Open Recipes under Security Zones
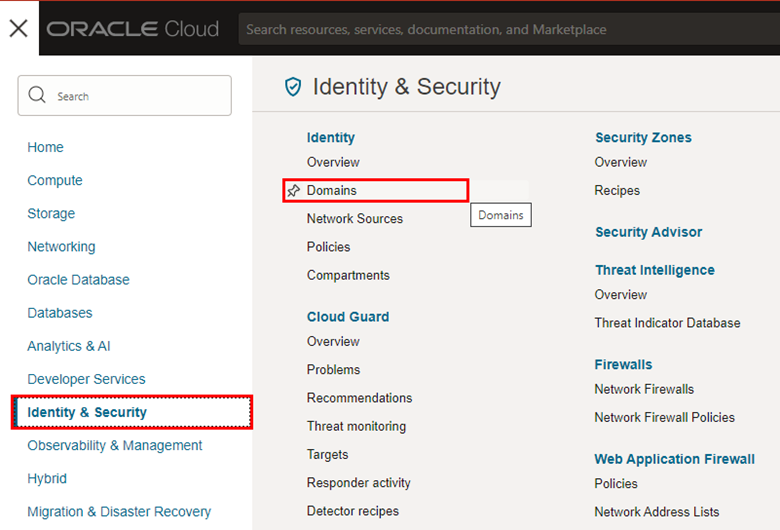This screenshot has height=530, width=780. pyautogui.click(x=617, y=191)
